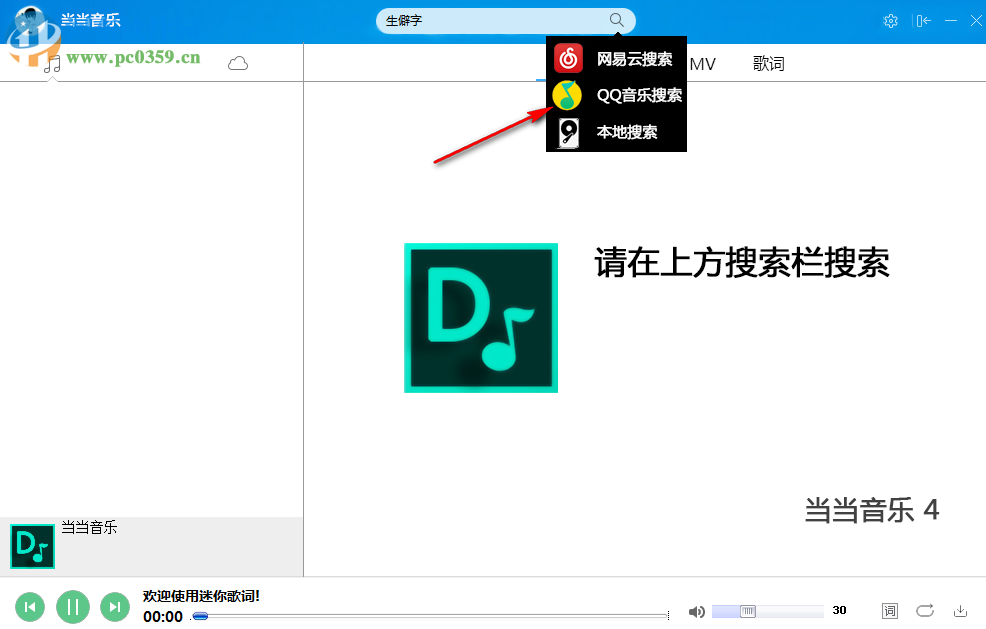This screenshot has height=629, width=986.
Task: Select the QQ Music search icon
Action: pos(565,94)
